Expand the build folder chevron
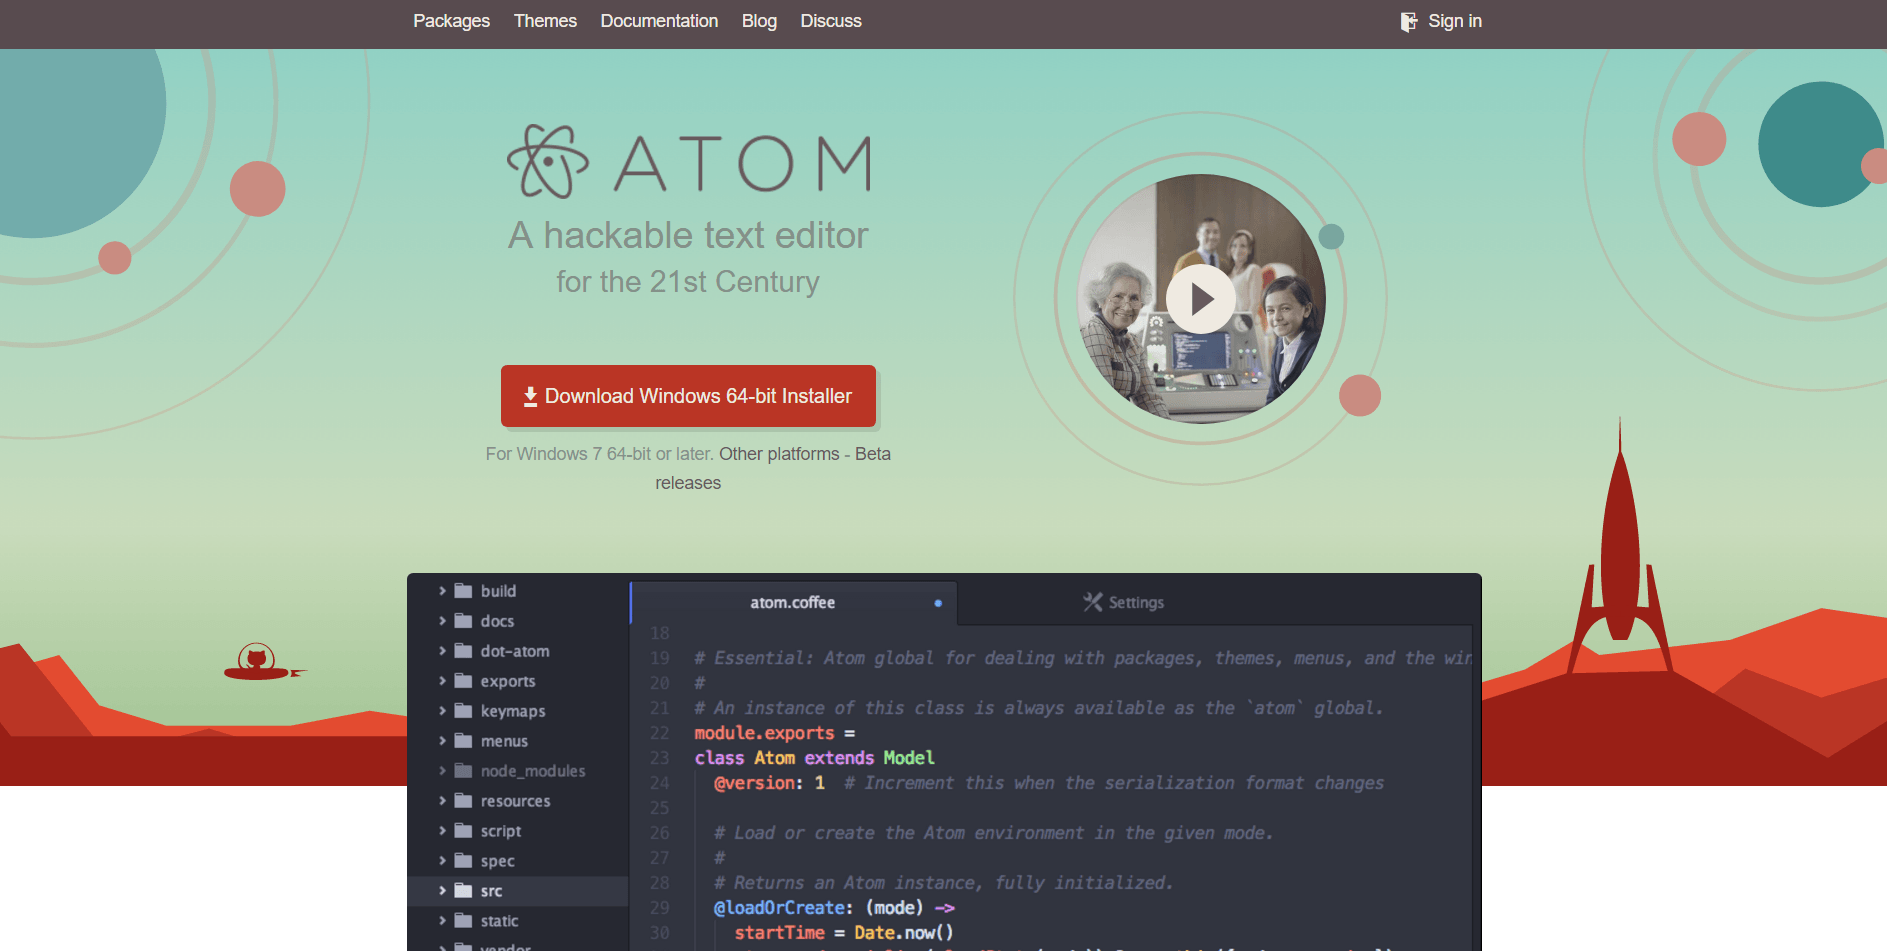Viewport: 1887px width, 951px height. tap(442, 591)
